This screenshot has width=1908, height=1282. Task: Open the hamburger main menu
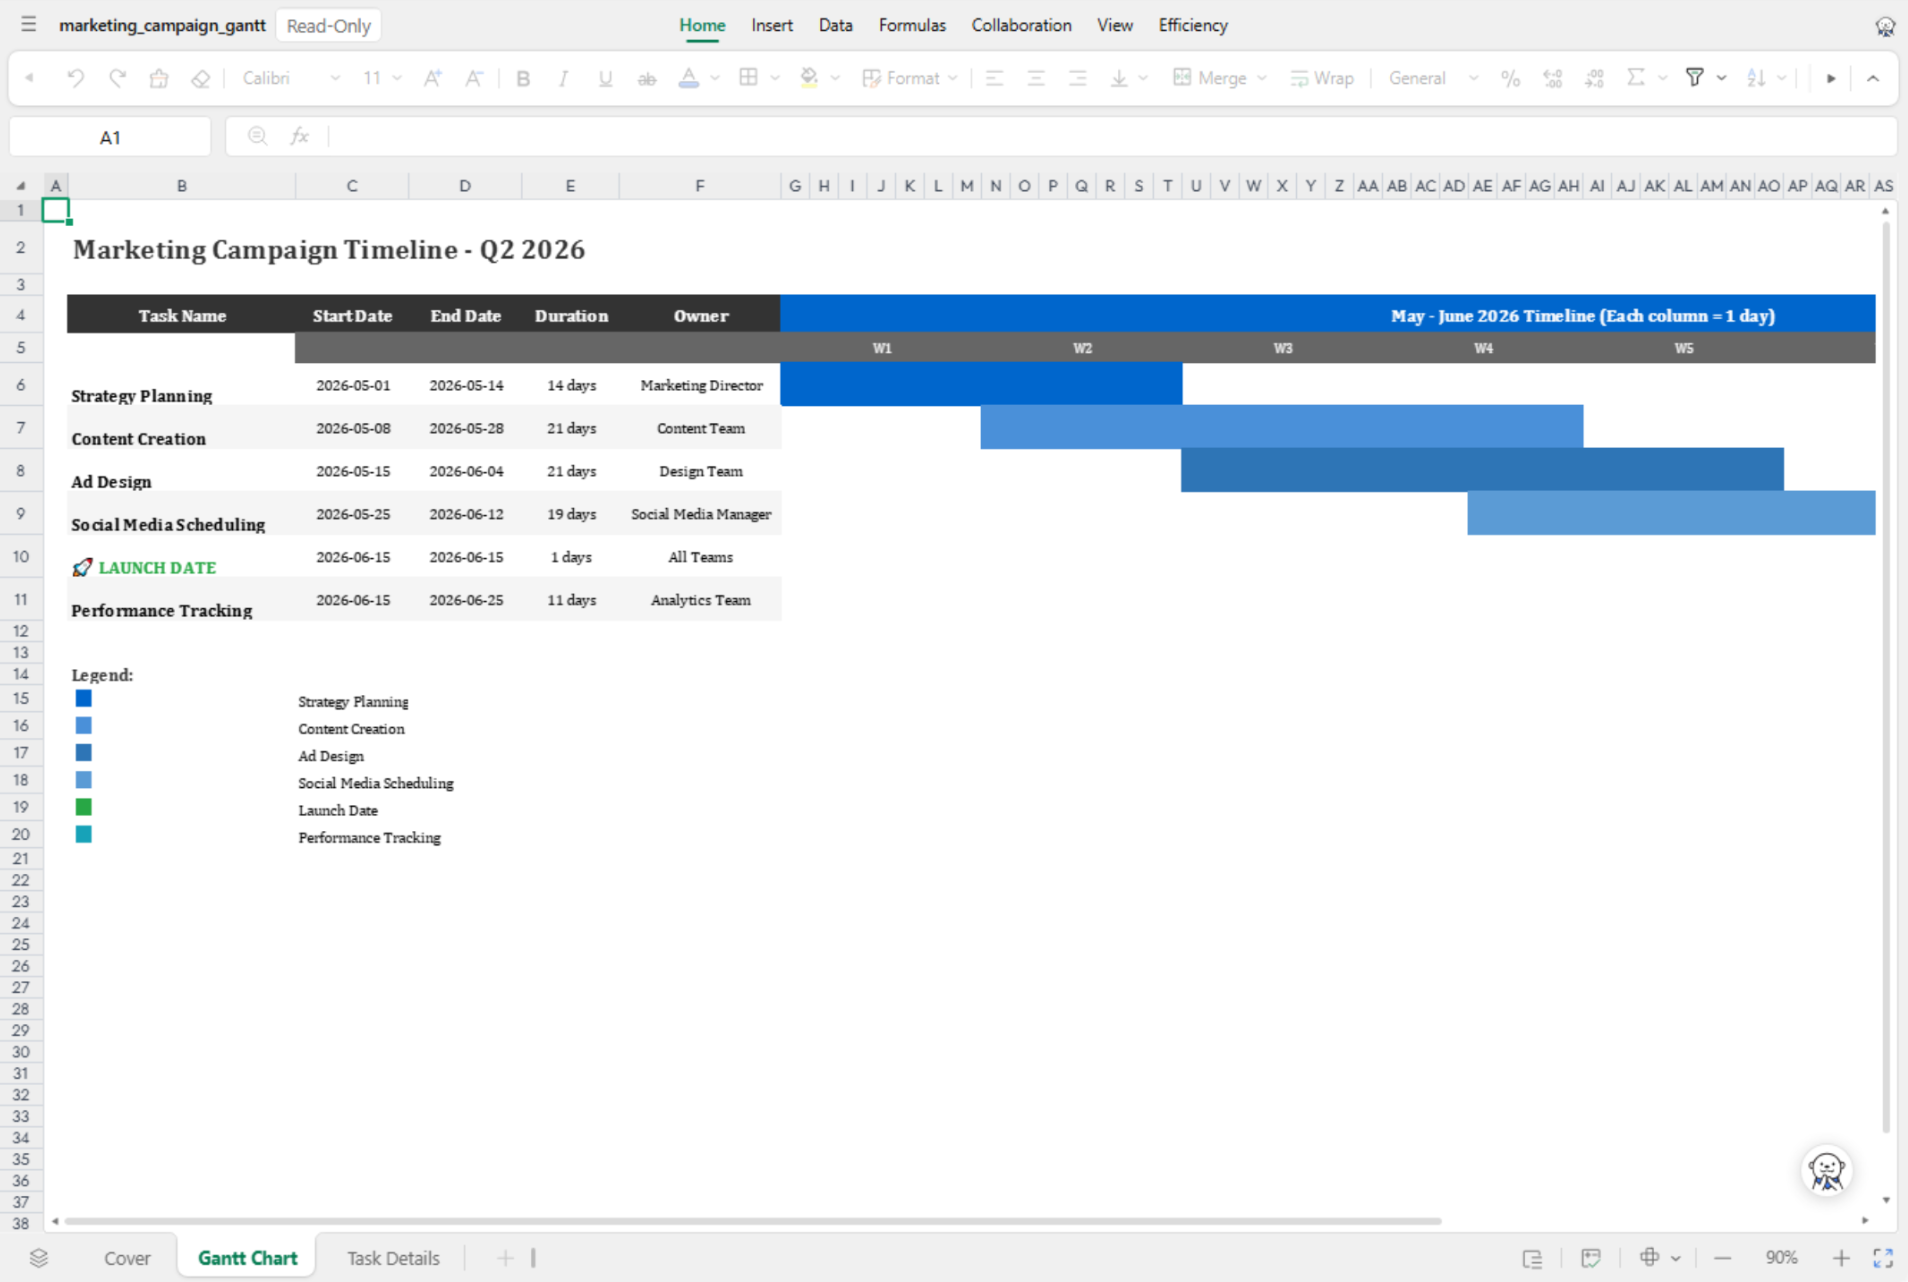[x=28, y=25]
